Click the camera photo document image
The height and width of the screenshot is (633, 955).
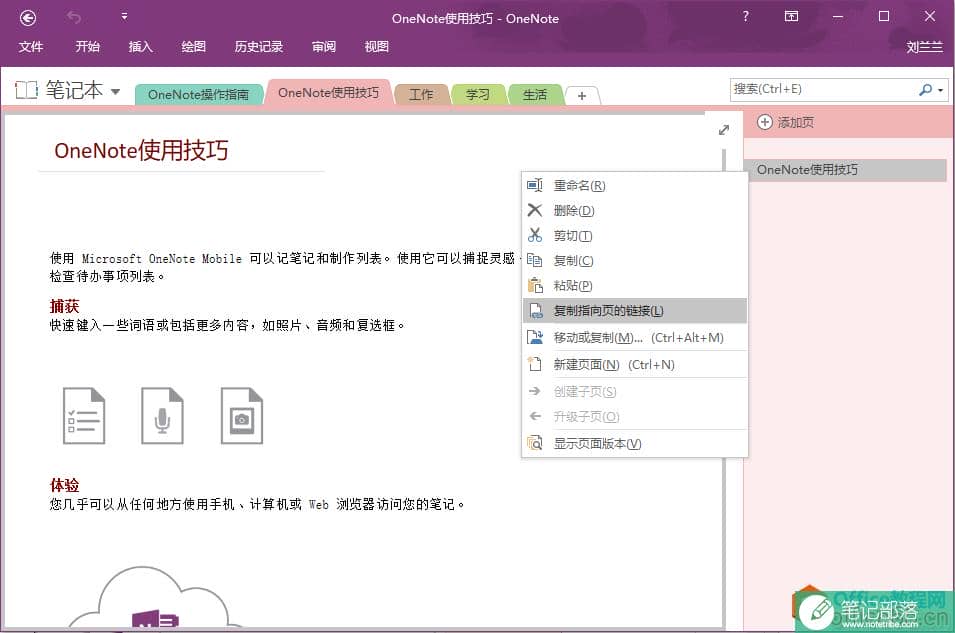click(x=242, y=416)
